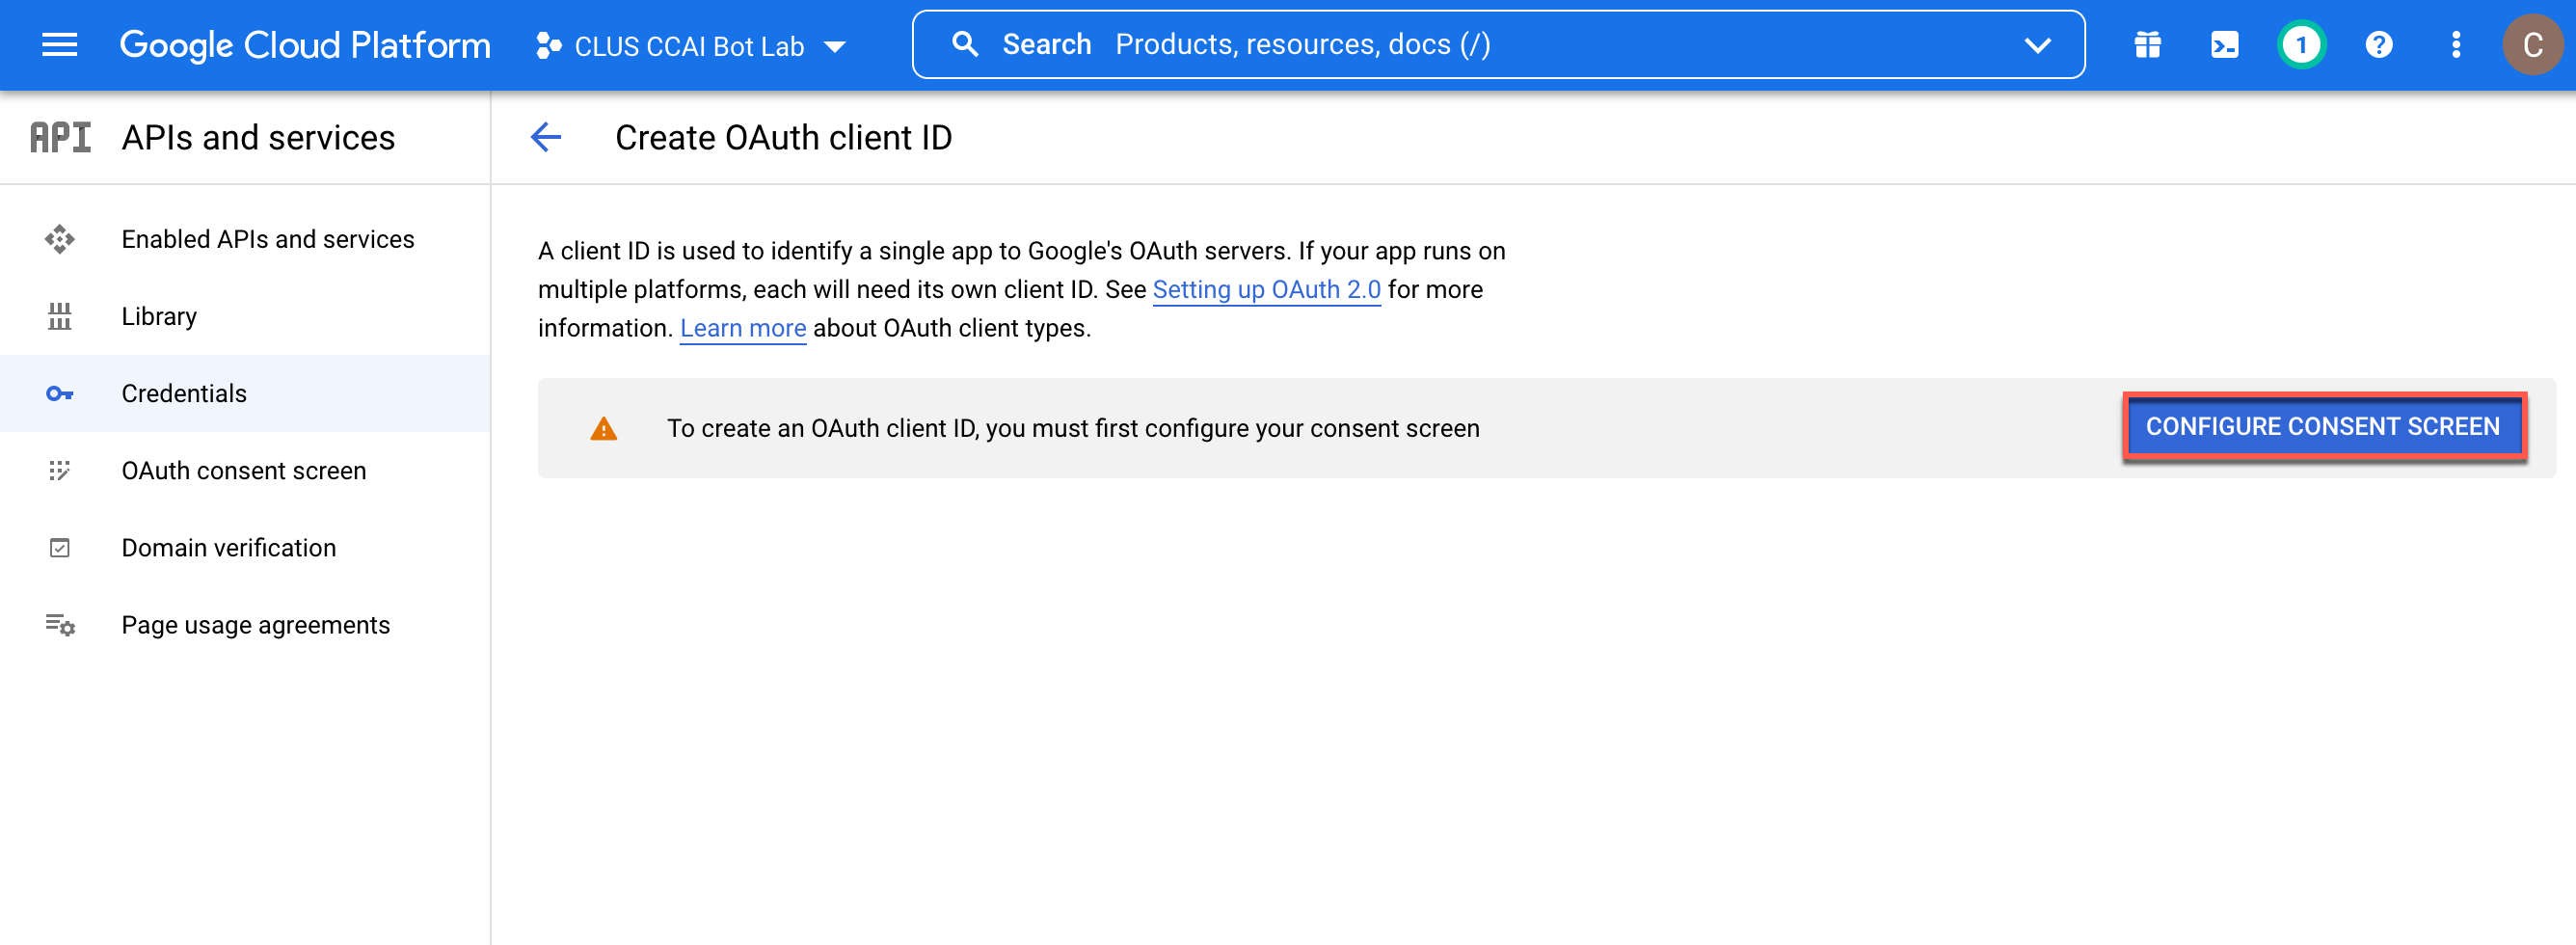Open OAuth consent screen in sidebar

245,470
